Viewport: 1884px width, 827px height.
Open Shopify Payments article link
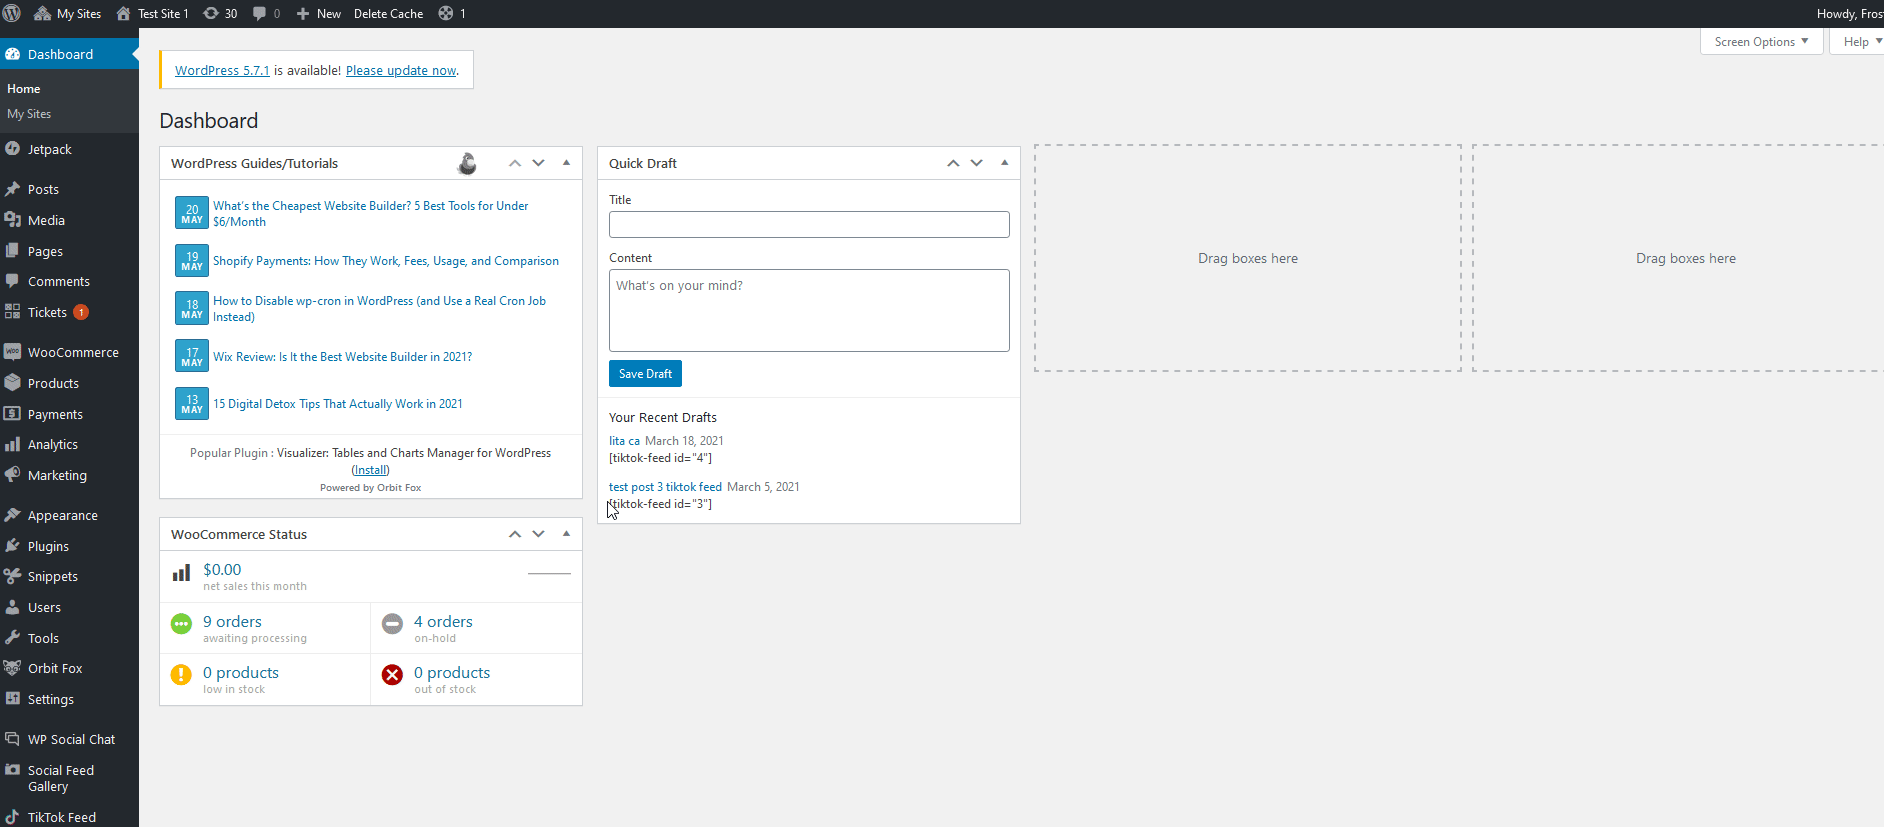386,261
